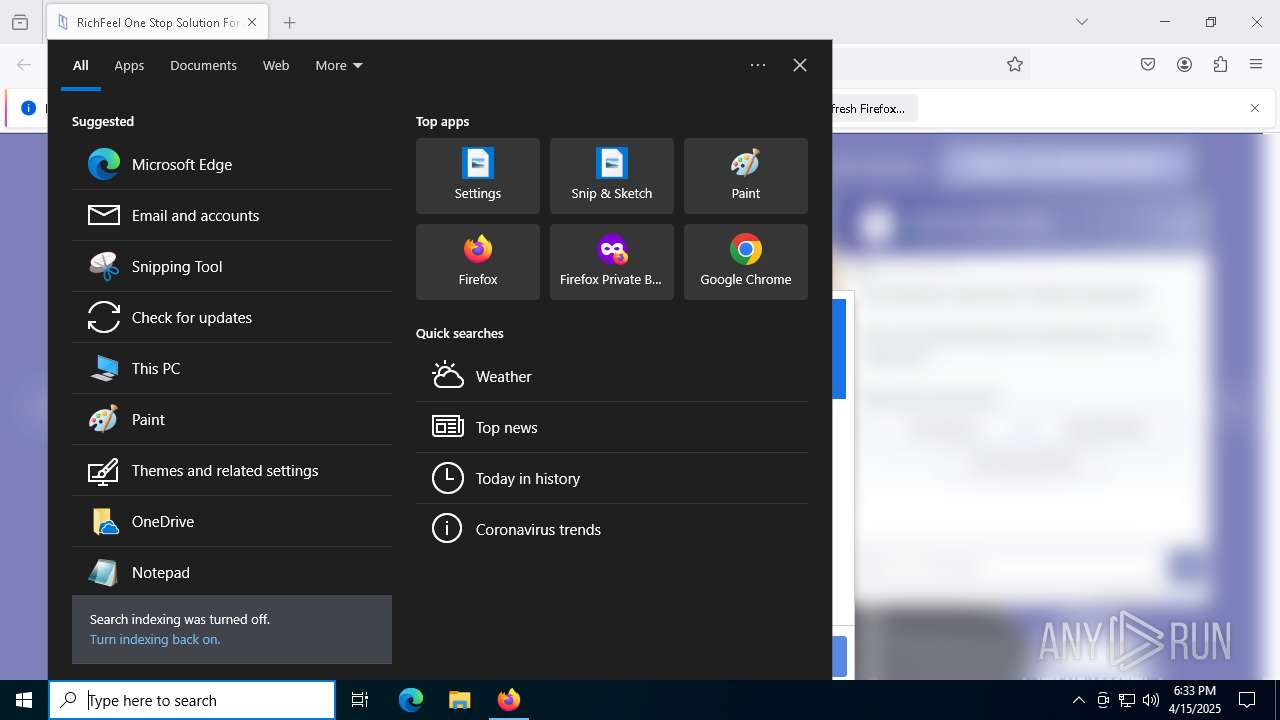Image resolution: width=1280 pixels, height=720 pixels.
Task: Open Firefox application menu
Action: (x=1256, y=64)
